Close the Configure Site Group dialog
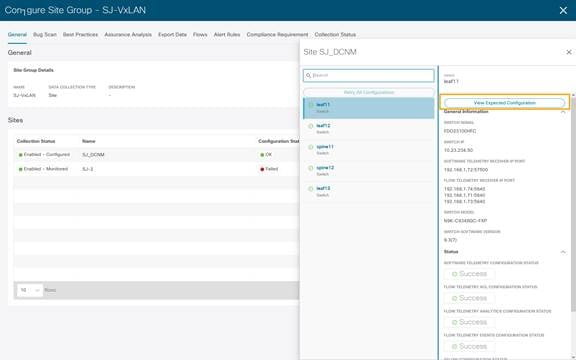This screenshot has width=576, height=360. click(x=563, y=10)
